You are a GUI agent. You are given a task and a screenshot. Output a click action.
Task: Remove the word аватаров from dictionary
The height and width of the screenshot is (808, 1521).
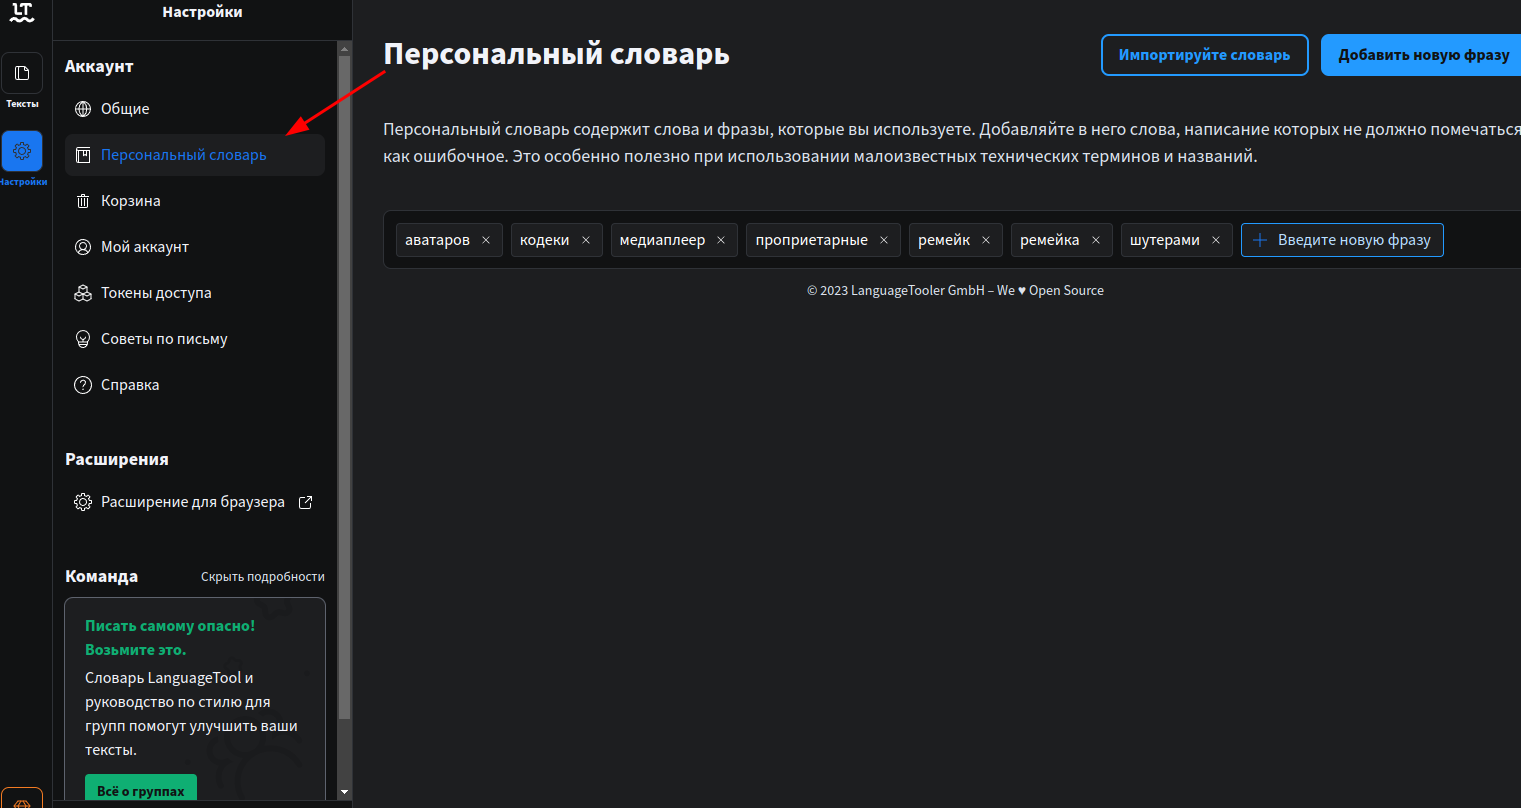486,240
